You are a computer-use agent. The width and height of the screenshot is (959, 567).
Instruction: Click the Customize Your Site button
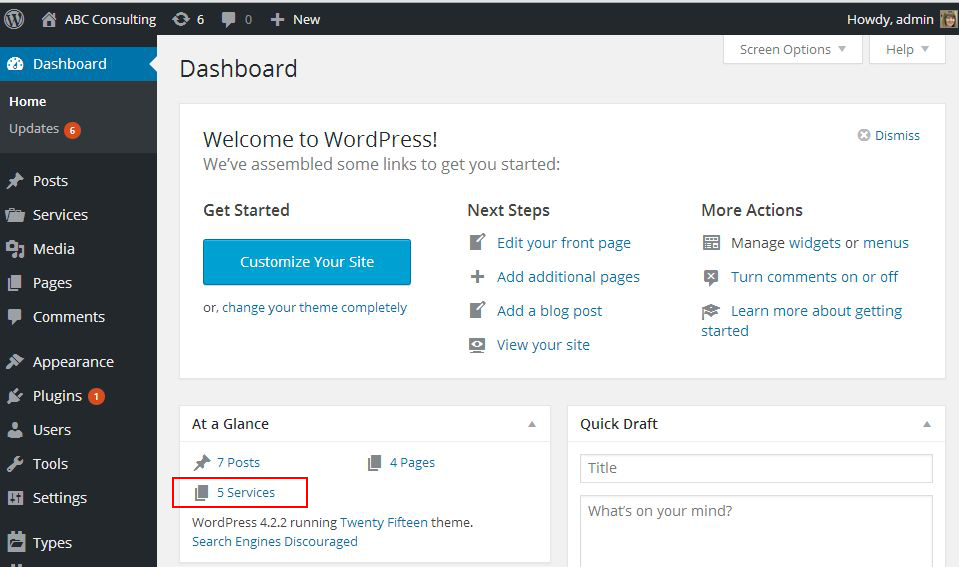coord(307,262)
